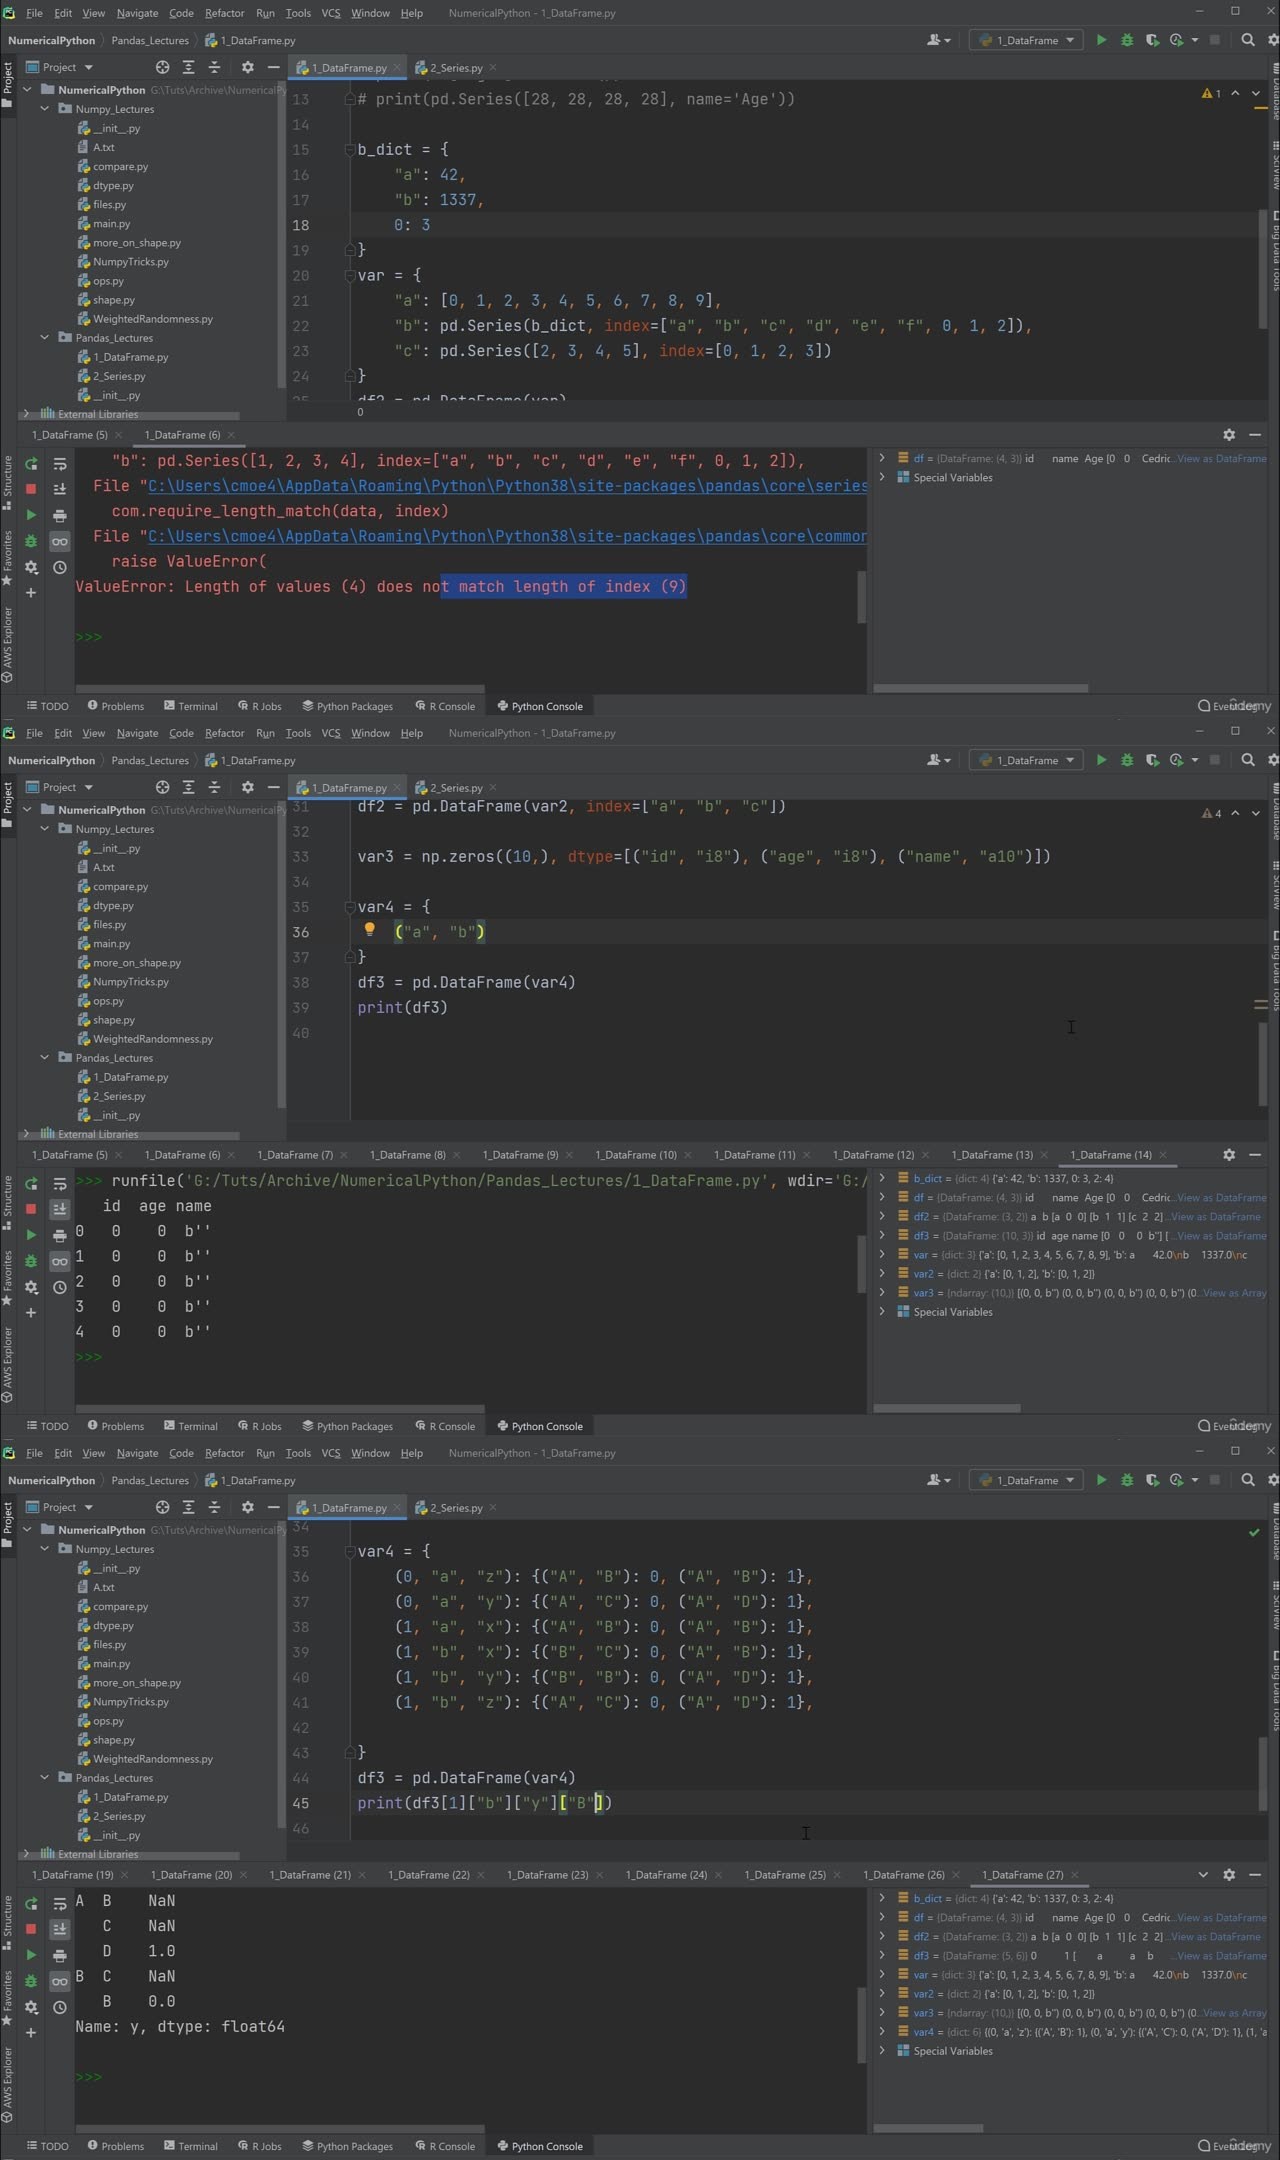Image resolution: width=1280 pixels, height=2160 pixels.
Task: Open the pandas core common file path link
Action: pos(507,536)
